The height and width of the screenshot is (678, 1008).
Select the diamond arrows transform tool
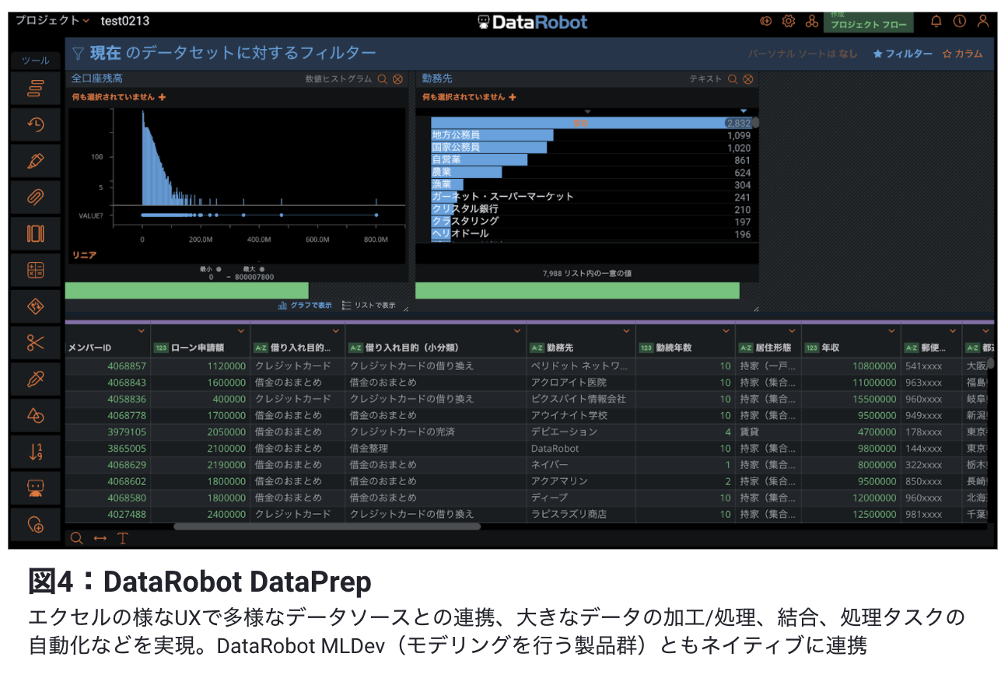[x=36, y=306]
